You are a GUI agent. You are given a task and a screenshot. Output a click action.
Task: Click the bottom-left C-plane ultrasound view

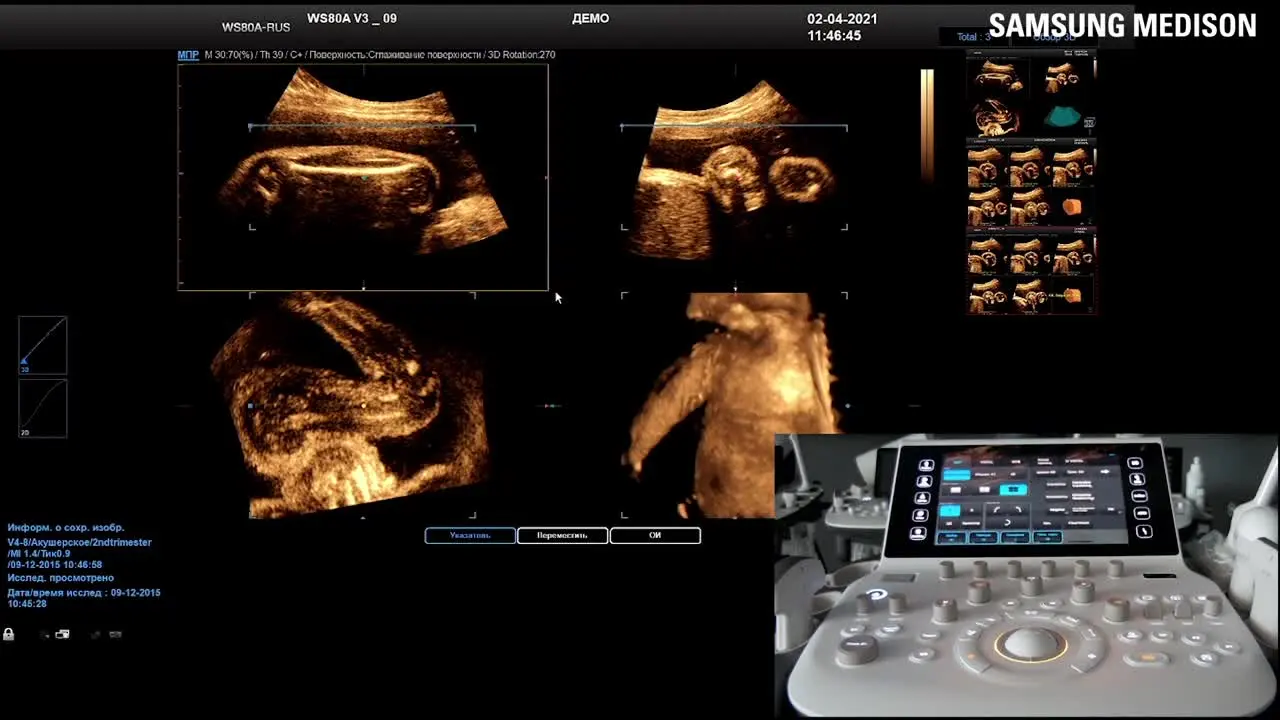[x=362, y=405]
